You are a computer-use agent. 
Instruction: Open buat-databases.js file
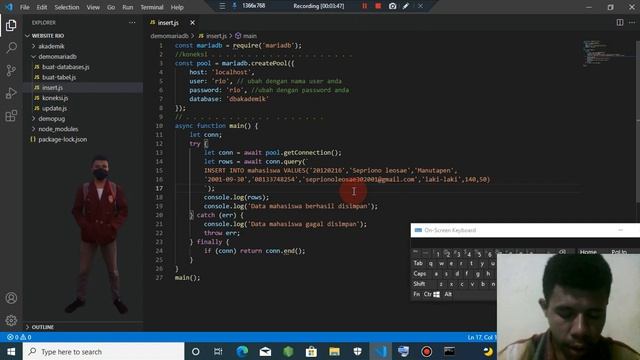[x=66, y=67]
